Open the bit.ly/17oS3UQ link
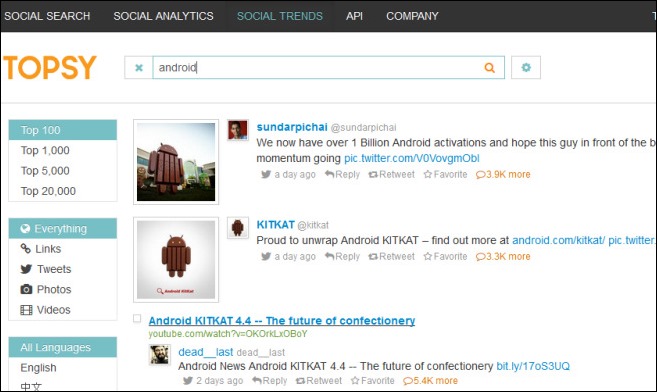Viewport: 657px width, 392px height. (533, 366)
